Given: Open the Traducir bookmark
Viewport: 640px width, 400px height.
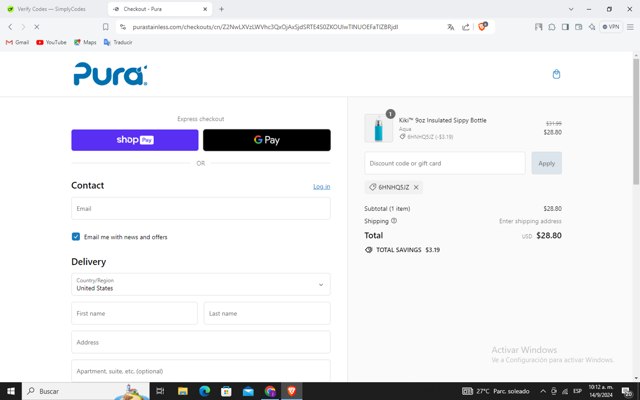Looking at the screenshot, I should tap(118, 42).
